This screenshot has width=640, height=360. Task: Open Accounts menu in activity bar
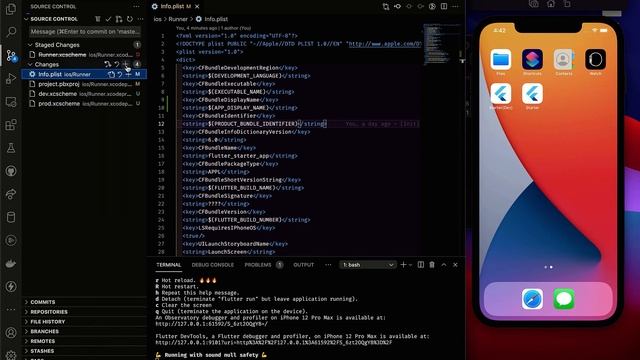click(11, 333)
